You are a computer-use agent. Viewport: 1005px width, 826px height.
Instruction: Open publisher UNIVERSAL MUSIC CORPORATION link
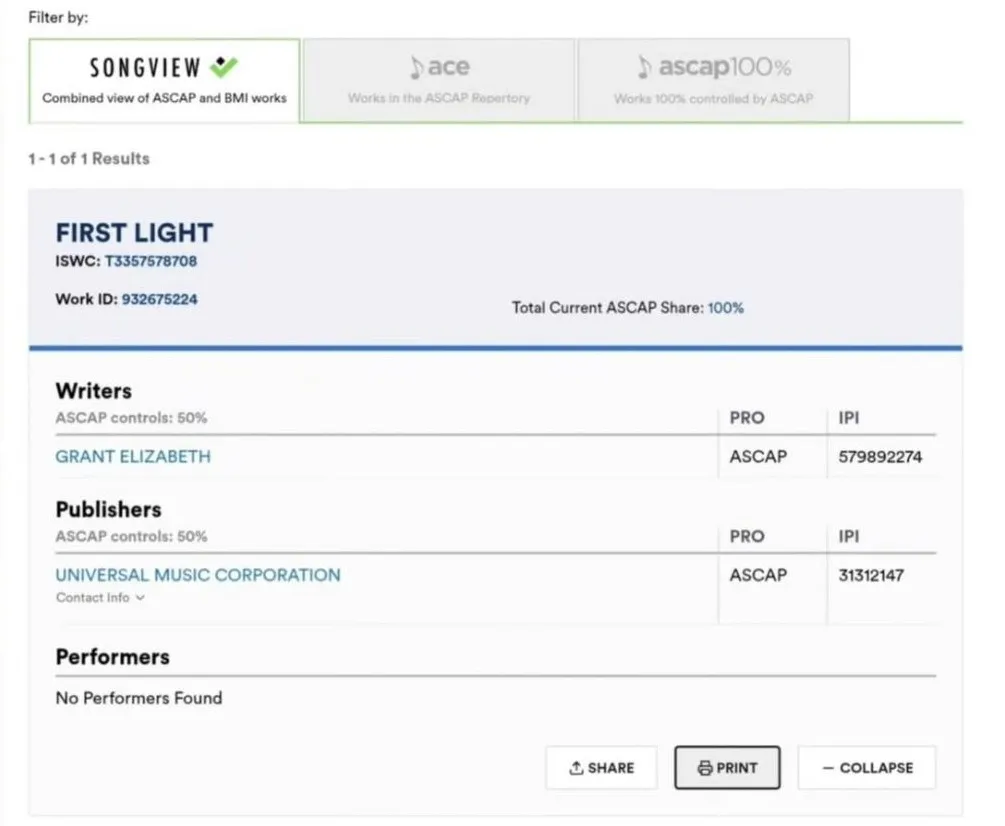[x=198, y=575]
